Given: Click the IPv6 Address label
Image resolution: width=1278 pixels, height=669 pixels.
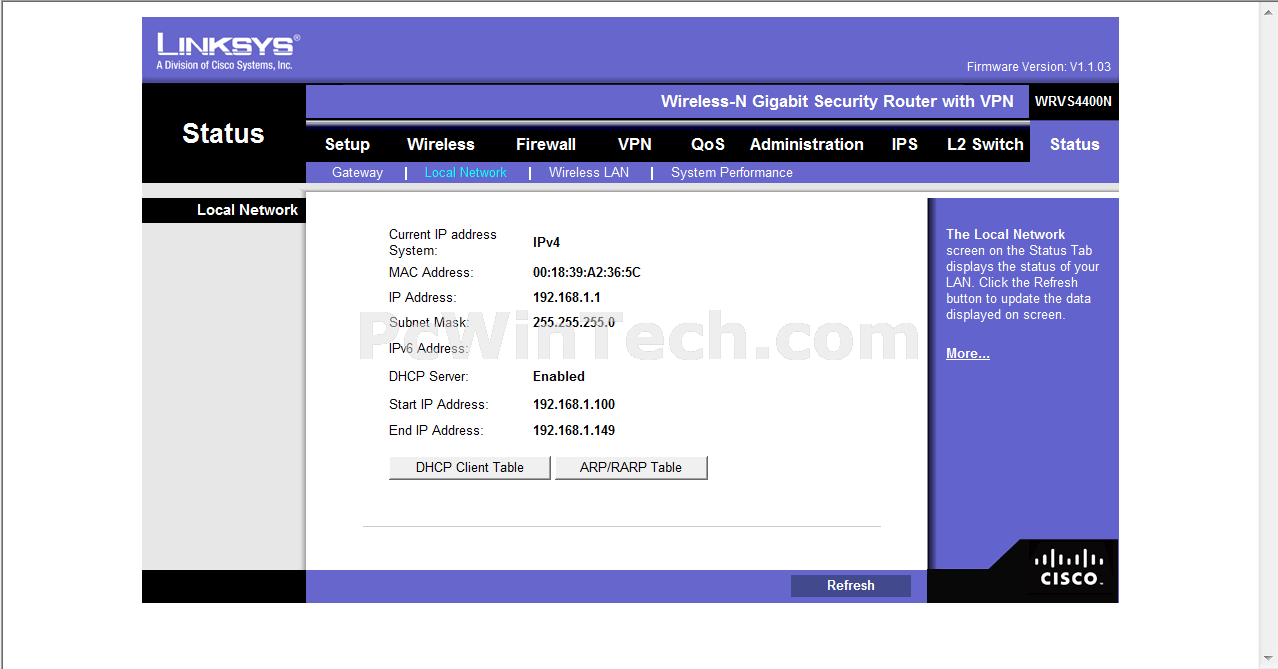Looking at the screenshot, I should 428,349.
